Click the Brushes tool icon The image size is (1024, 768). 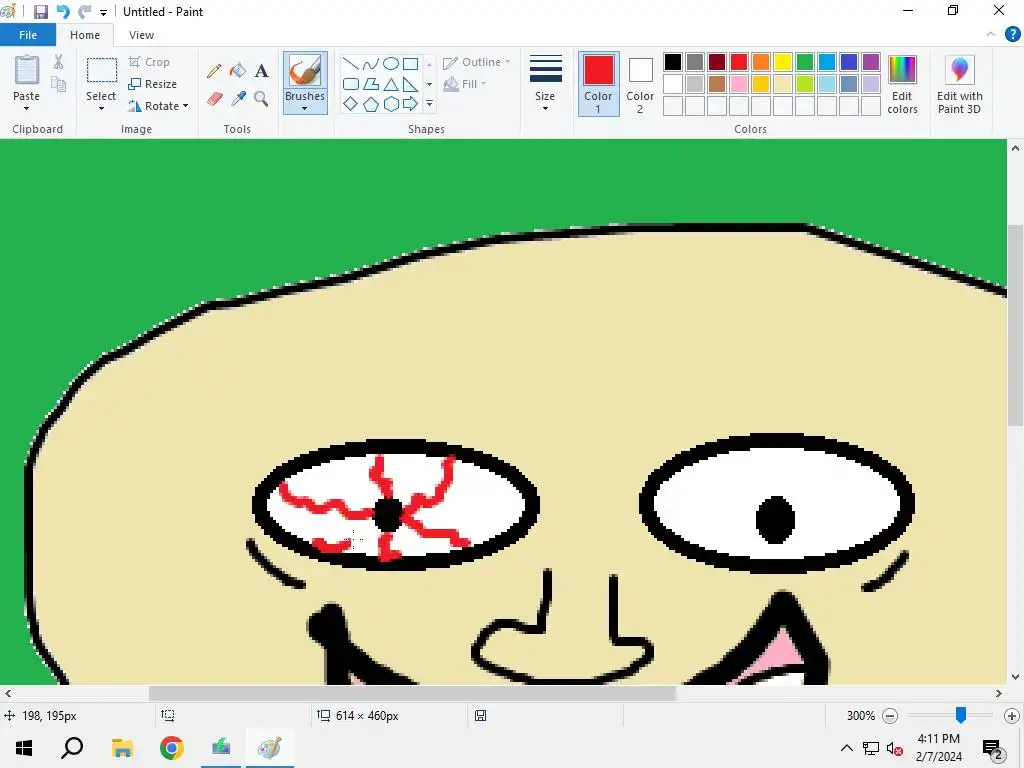305,71
